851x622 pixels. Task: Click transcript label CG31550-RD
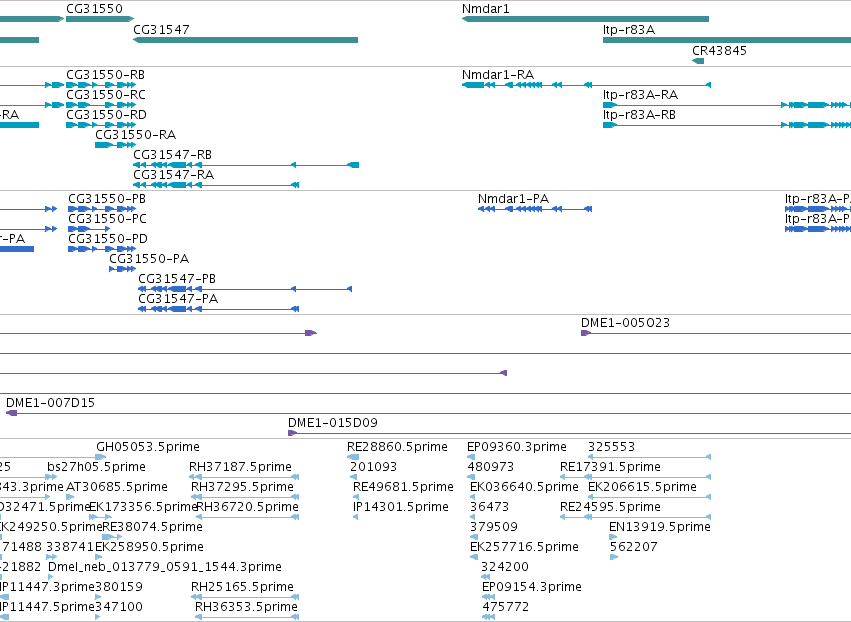tap(106, 115)
